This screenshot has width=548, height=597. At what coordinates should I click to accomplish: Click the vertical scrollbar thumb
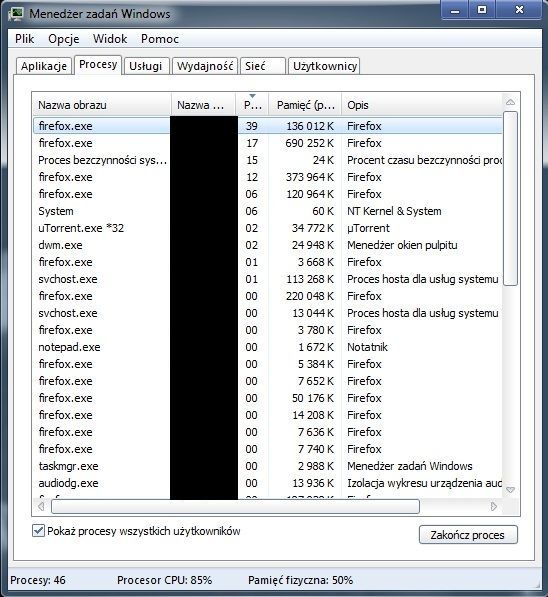tap(510, 198)
